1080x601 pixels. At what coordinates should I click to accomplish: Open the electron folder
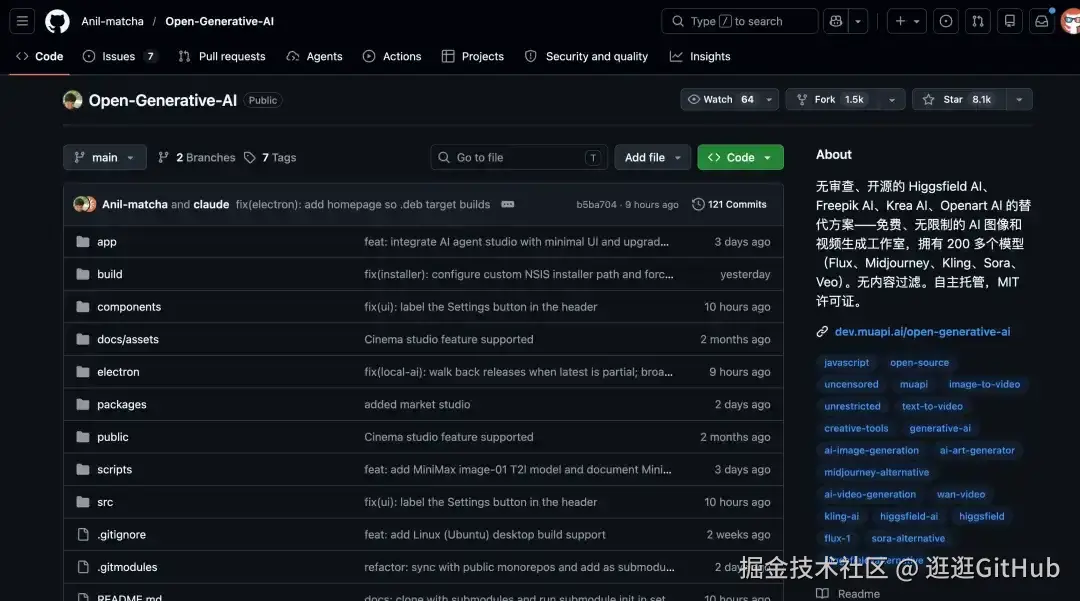tap(118, 372)
